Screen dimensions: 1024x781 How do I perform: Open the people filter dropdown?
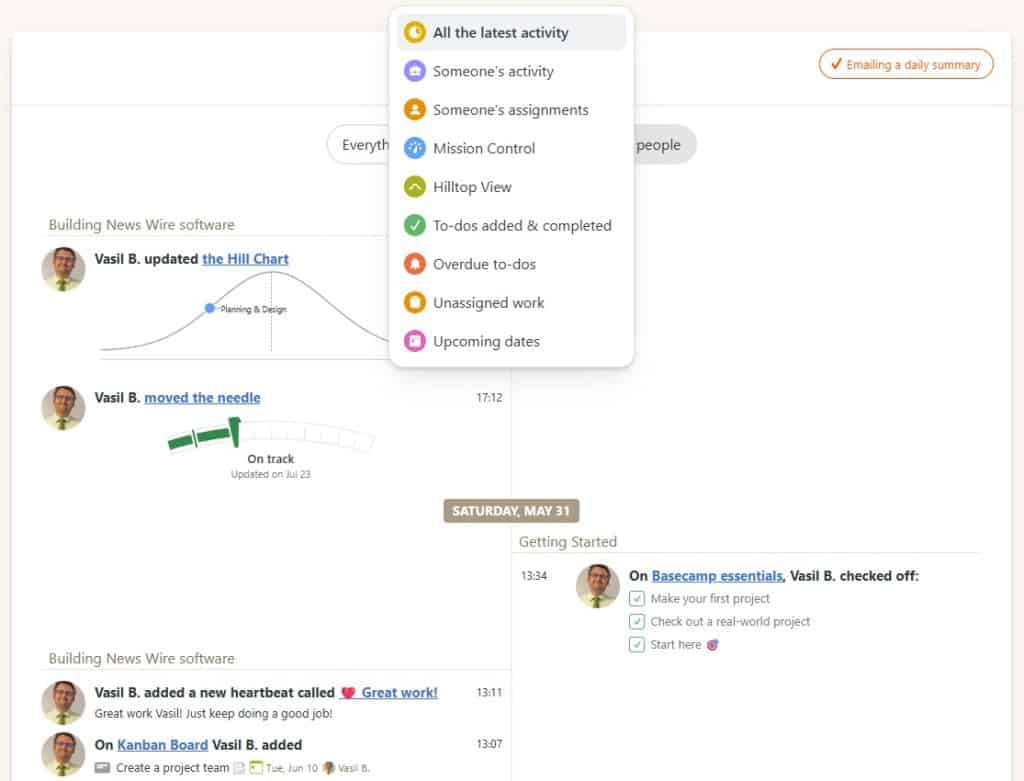[660, 145]
